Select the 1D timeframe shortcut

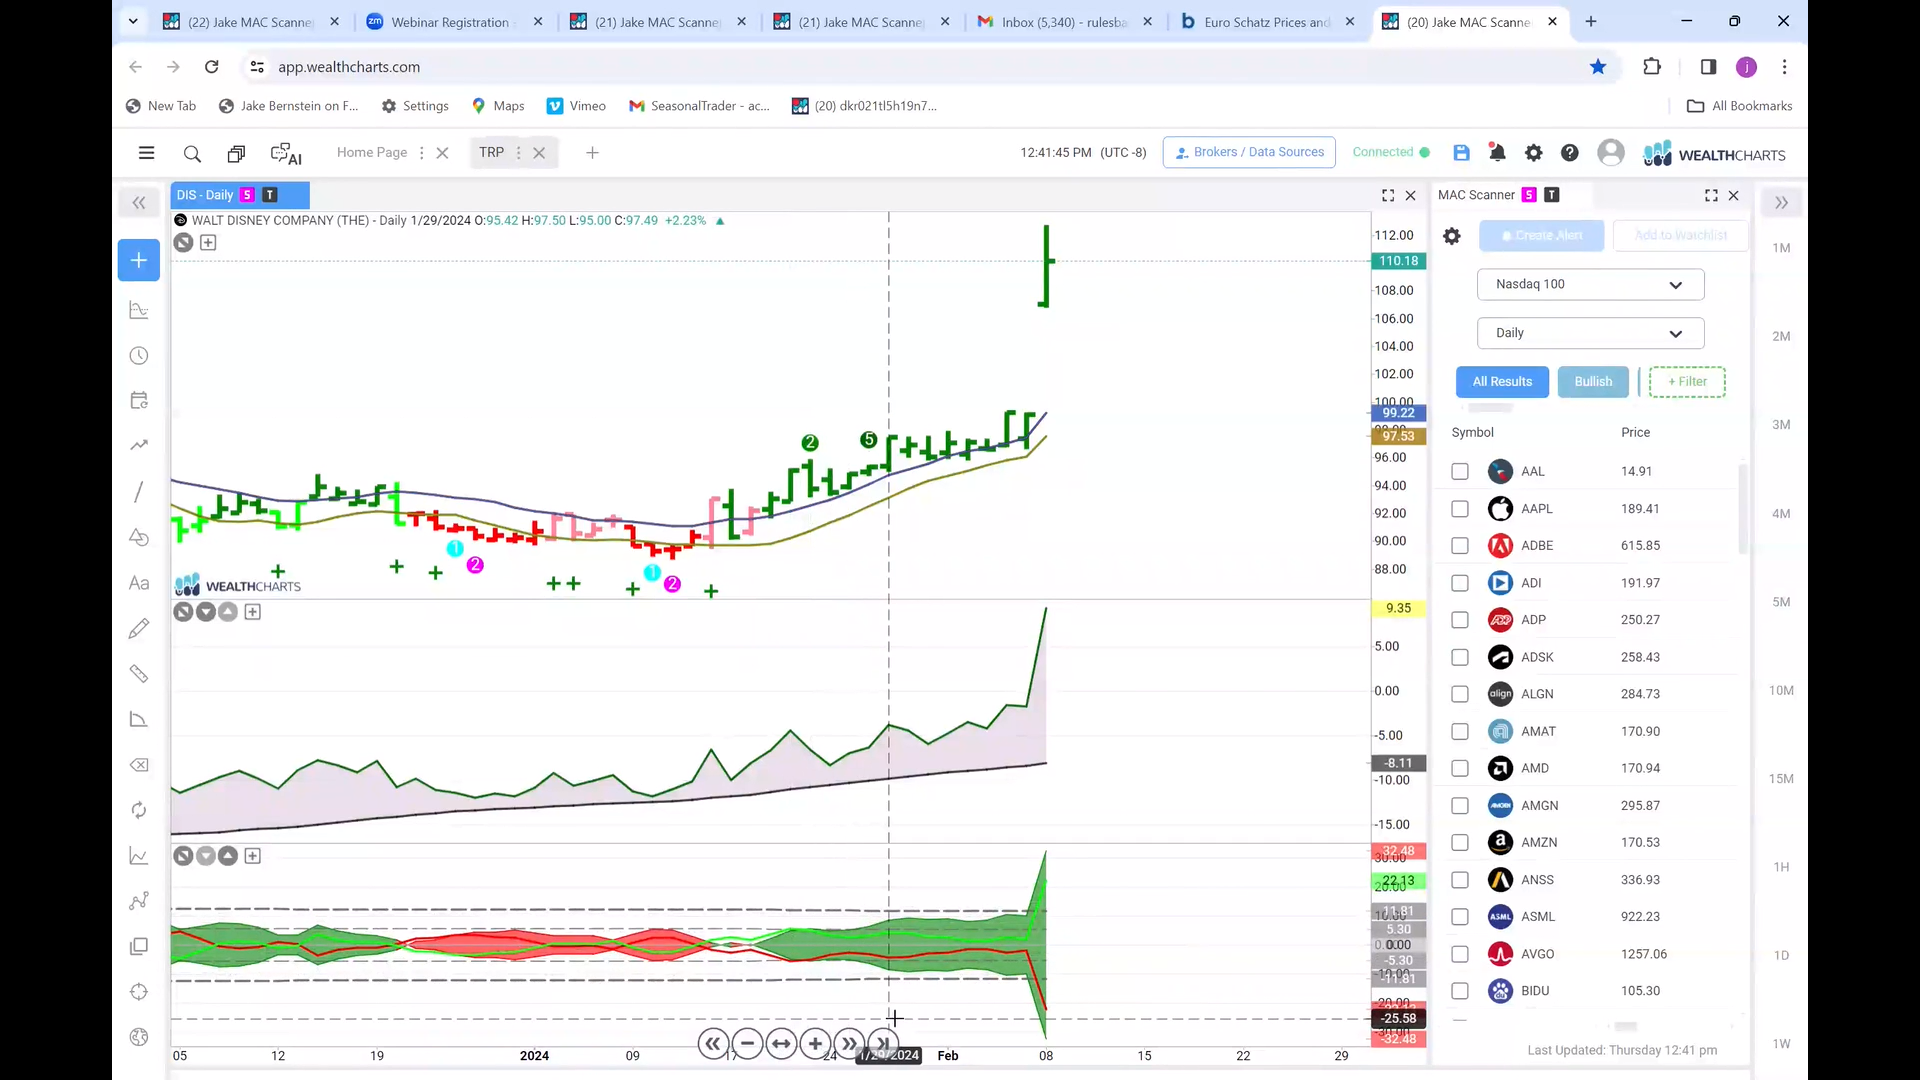click(1781, 956)
